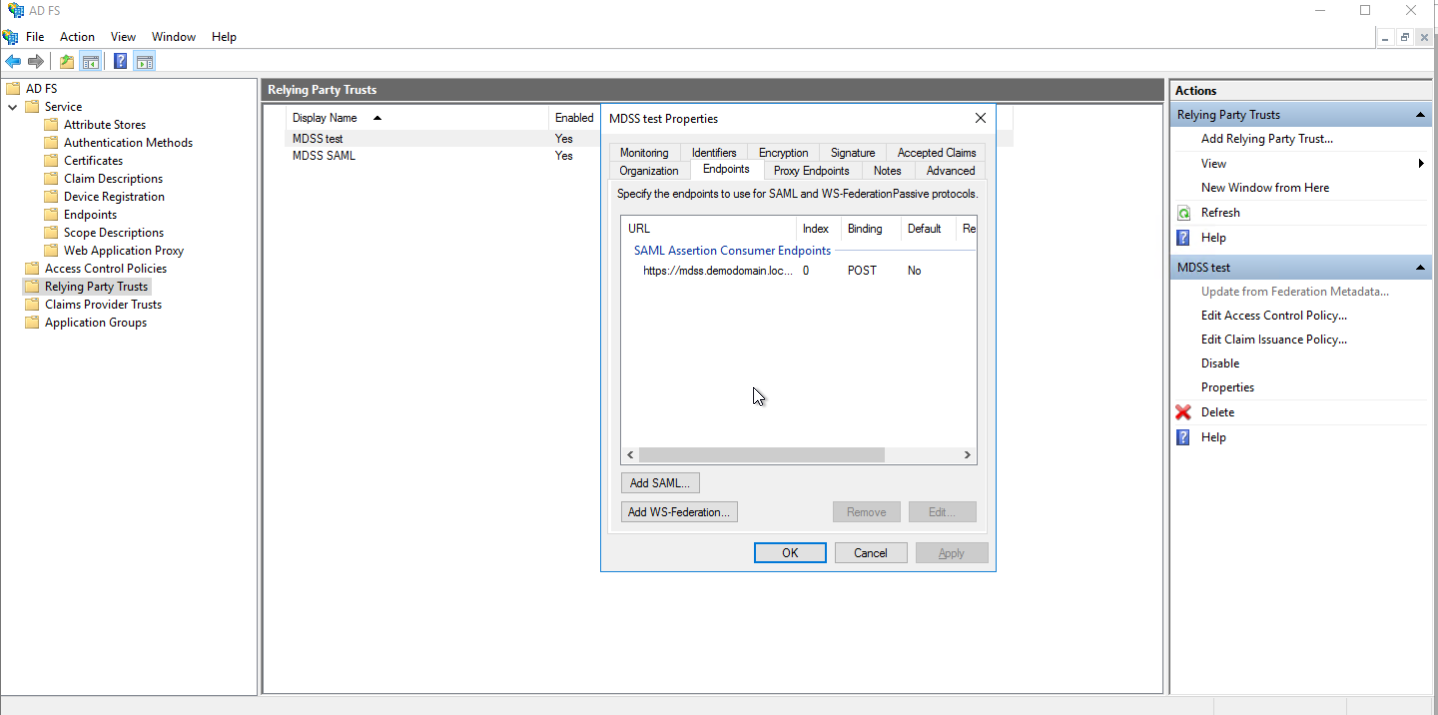Collapse the Relying Party Trusts actions section
The width and height of the screenshot is (1438, 715).
coord(1420,115)
